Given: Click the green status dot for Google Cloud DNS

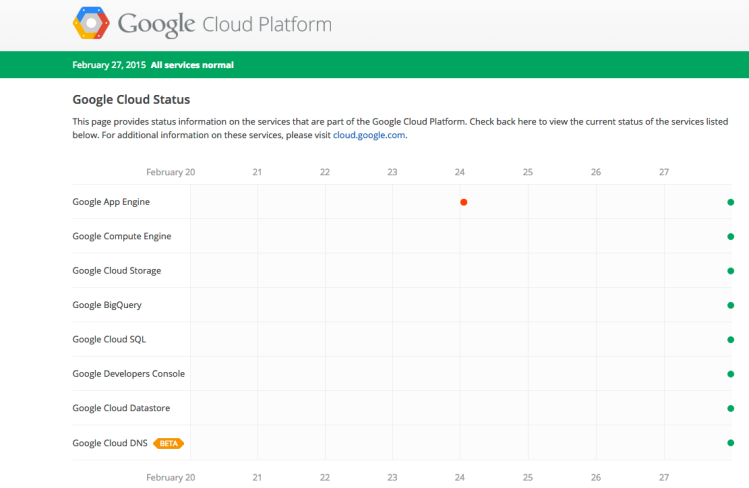Looking at the screenshot, I should pyautogui.click(x=730, y=443).
